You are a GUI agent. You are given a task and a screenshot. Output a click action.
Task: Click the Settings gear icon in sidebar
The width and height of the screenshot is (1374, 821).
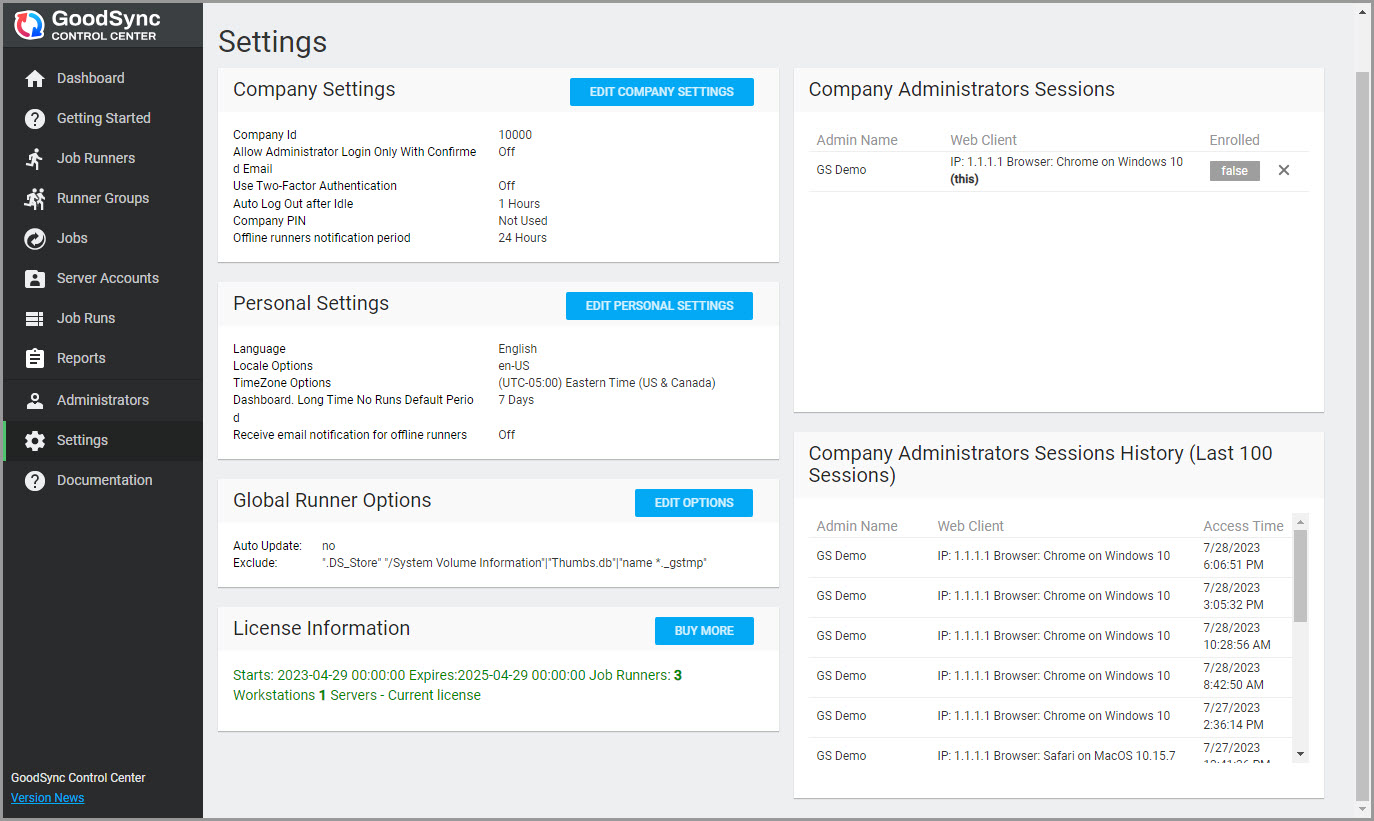pos(35,440)
